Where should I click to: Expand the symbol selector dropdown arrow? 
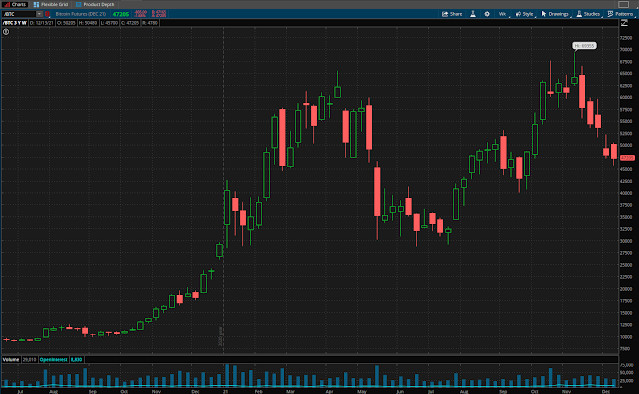pos(39,14)
